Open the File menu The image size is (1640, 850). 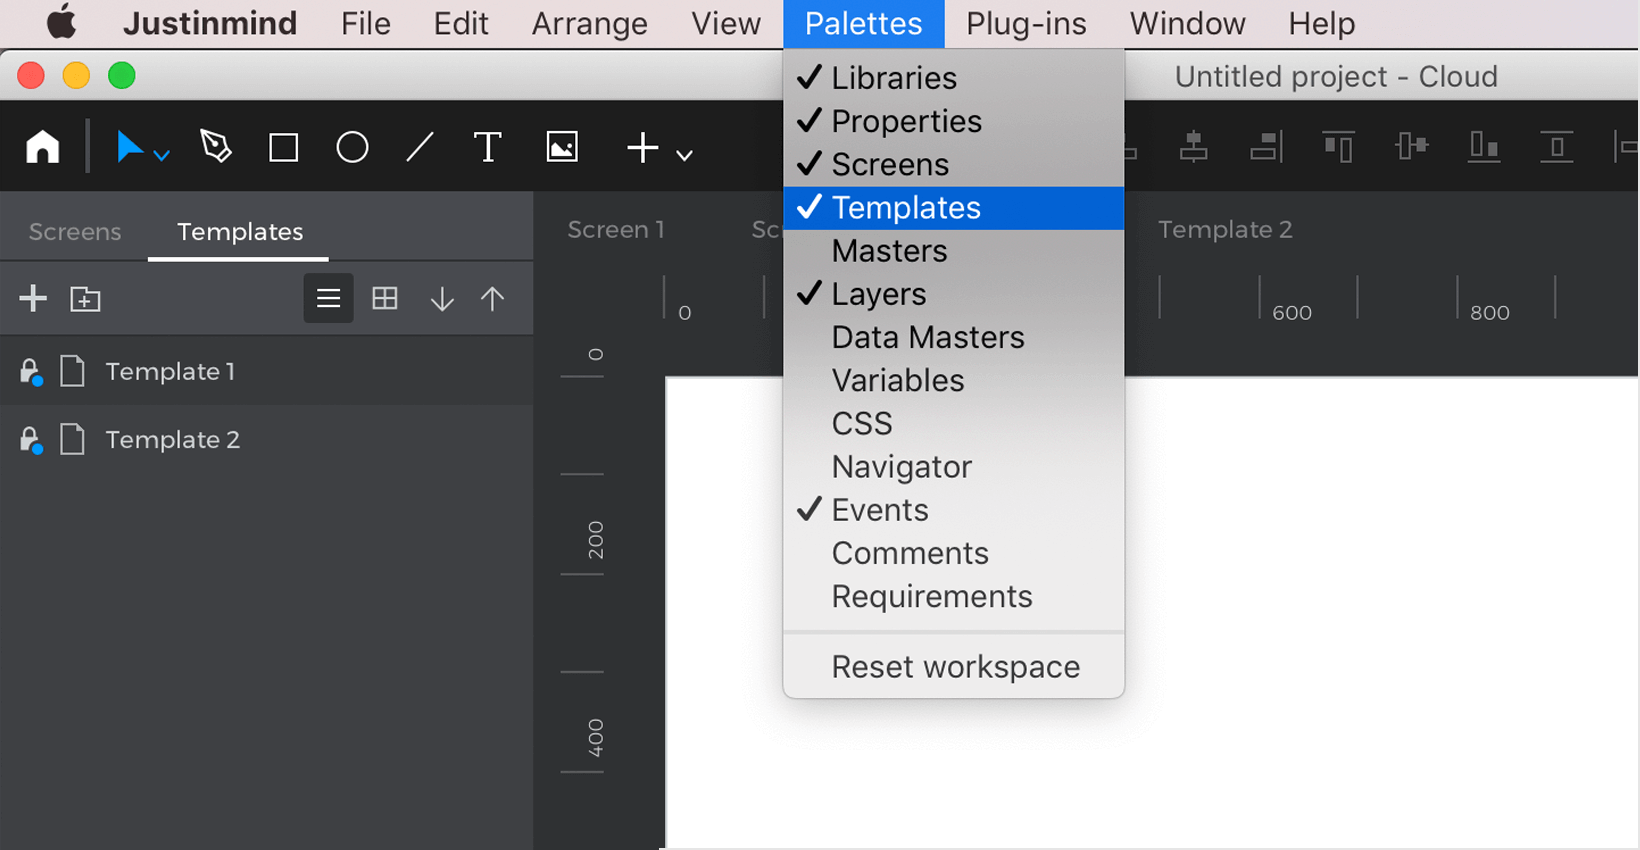pos(366,23)
